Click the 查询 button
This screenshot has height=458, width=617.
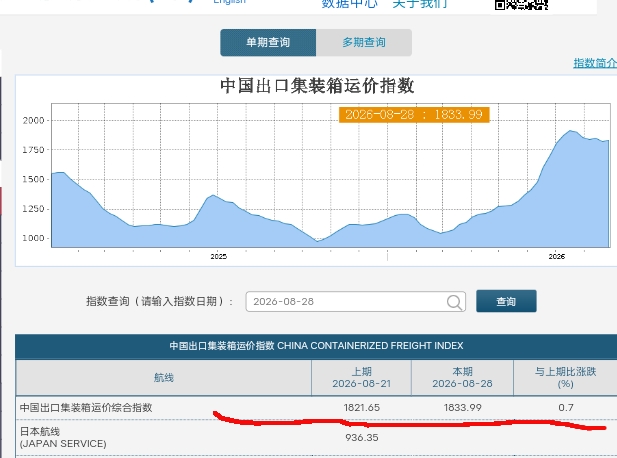506,301
